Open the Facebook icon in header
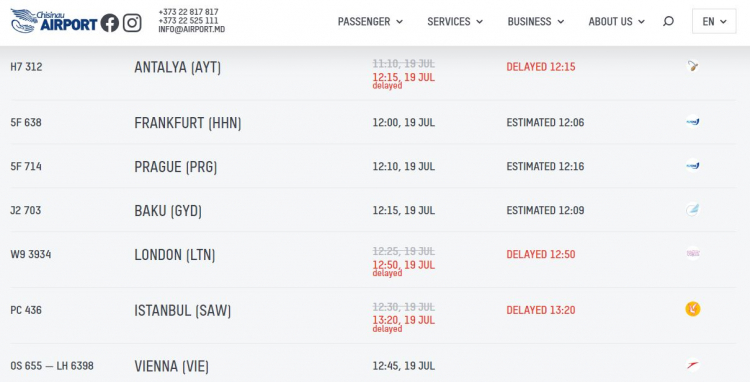Image resolution: width=750 pixels, height=382 pixels. coord(110,22)
